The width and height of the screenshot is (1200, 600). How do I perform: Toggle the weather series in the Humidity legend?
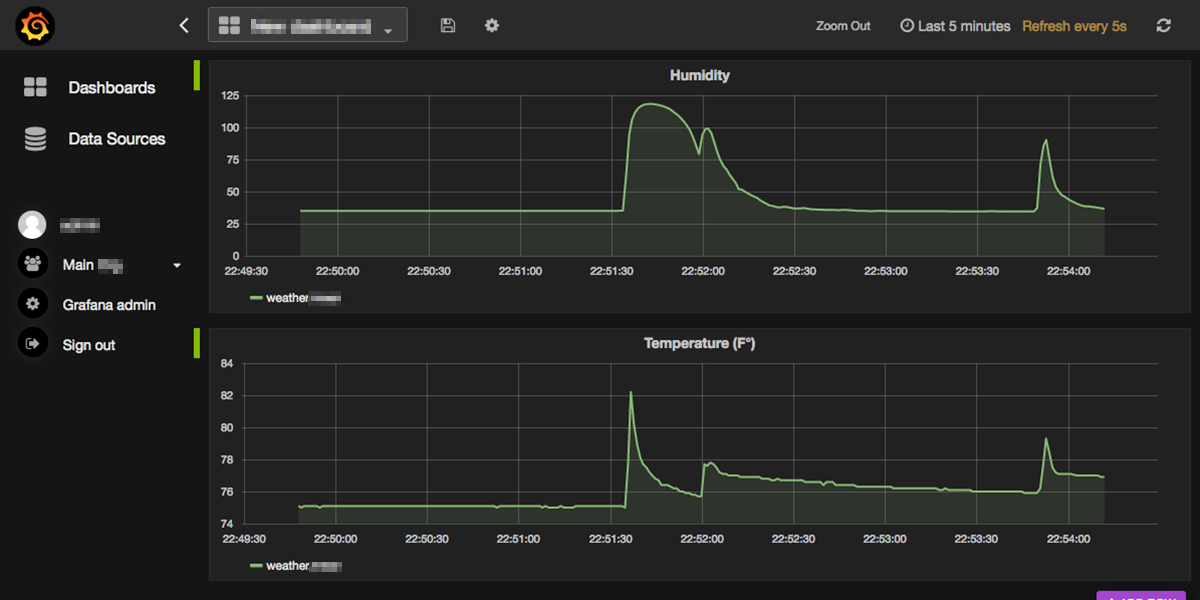coord(302,298)
